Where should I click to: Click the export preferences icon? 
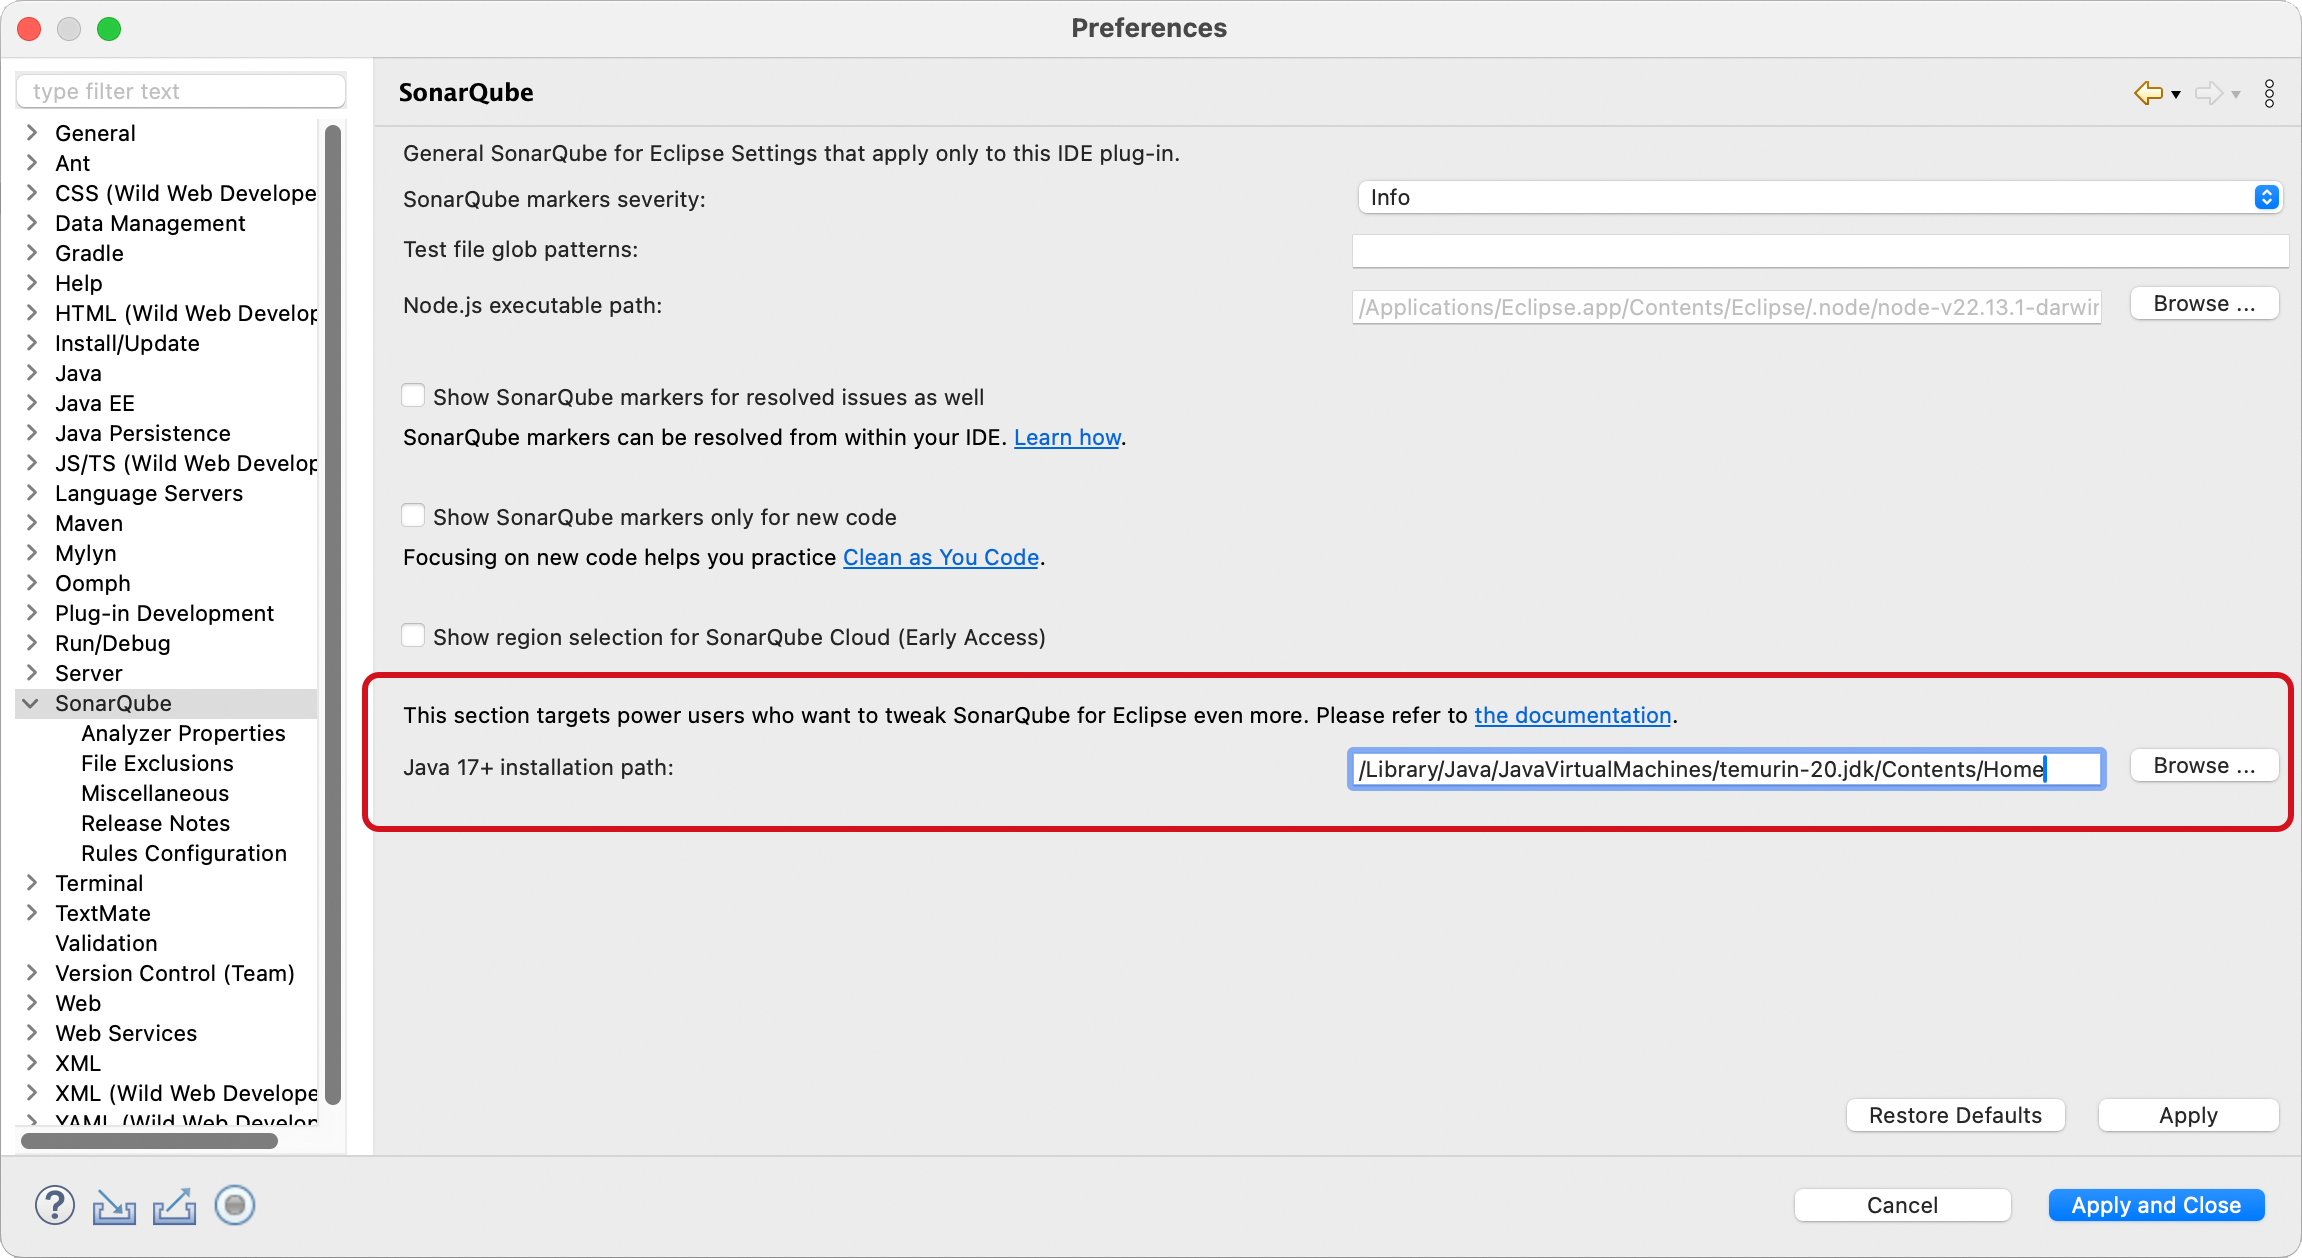point(174,1206)
